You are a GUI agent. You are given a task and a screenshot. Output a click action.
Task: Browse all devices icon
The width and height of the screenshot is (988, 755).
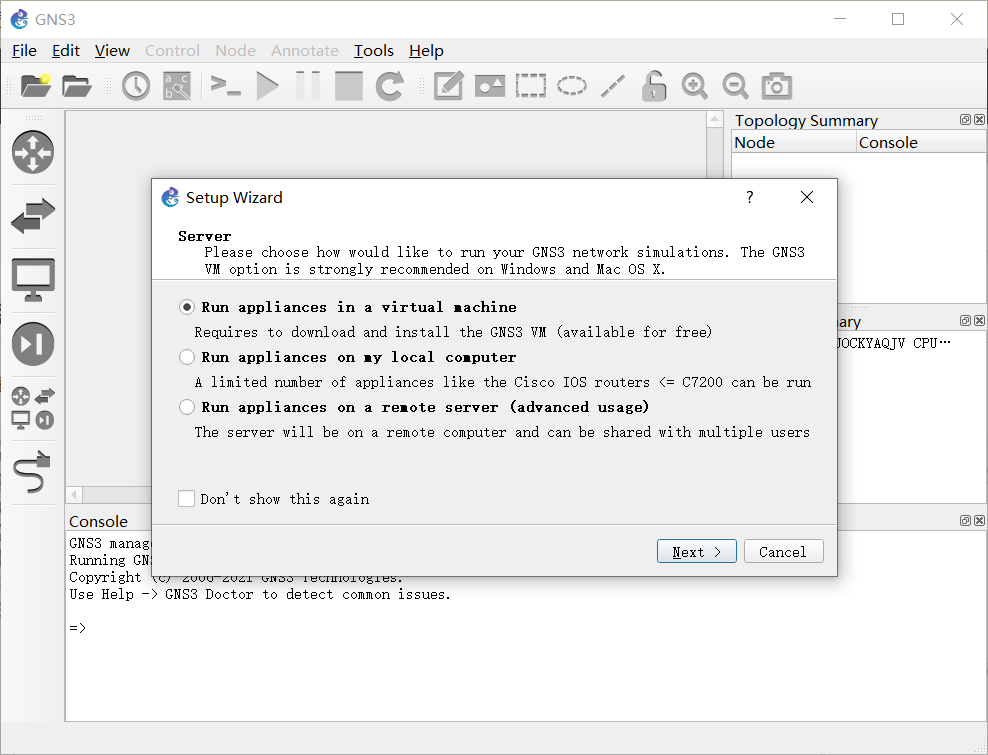click(33, 408)
